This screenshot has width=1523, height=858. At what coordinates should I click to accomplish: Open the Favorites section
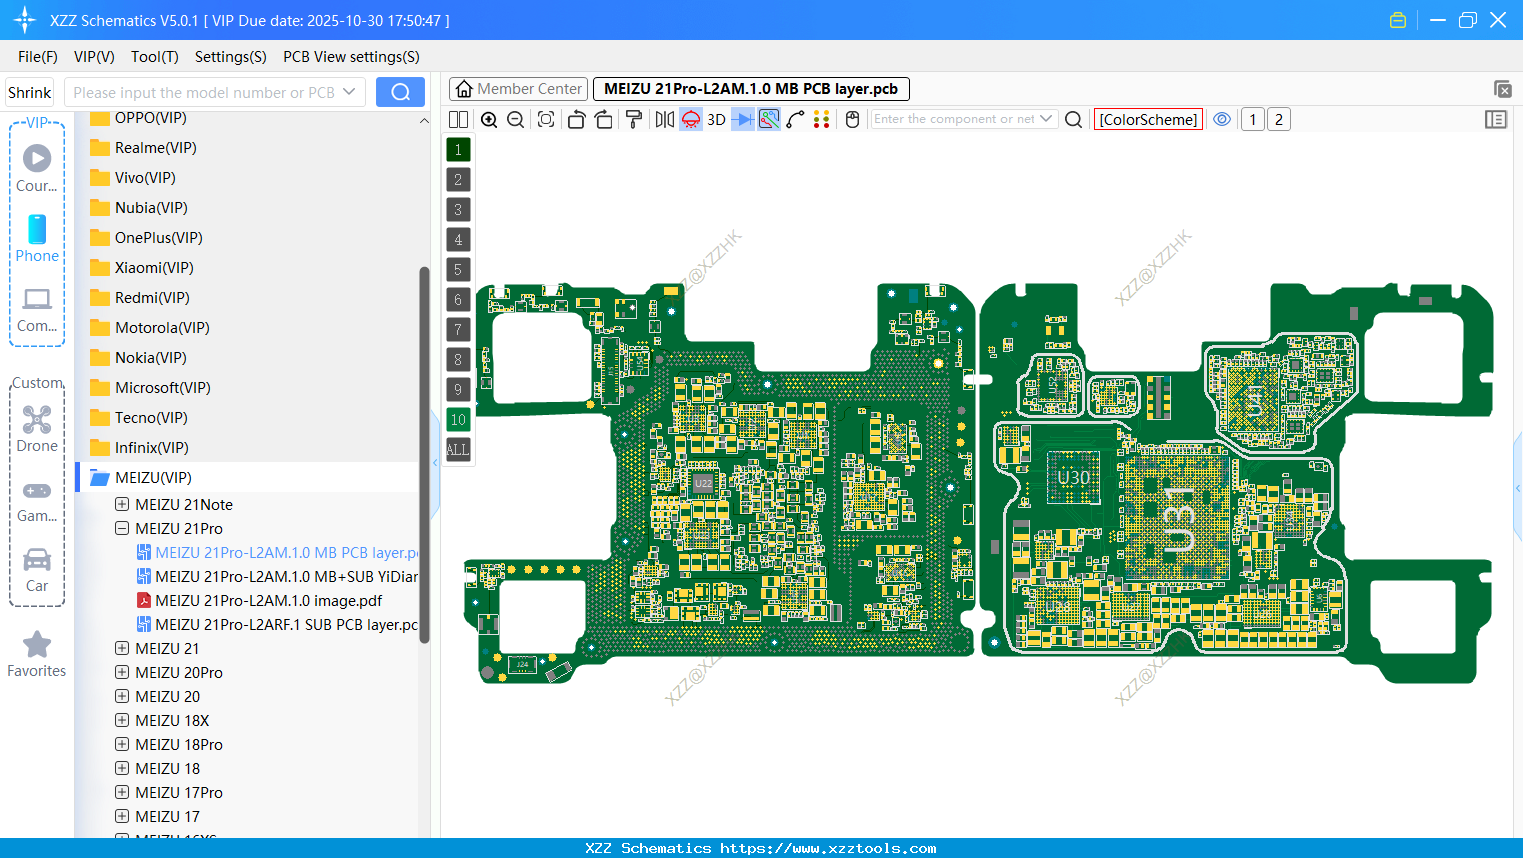click(x=37, y=655)
